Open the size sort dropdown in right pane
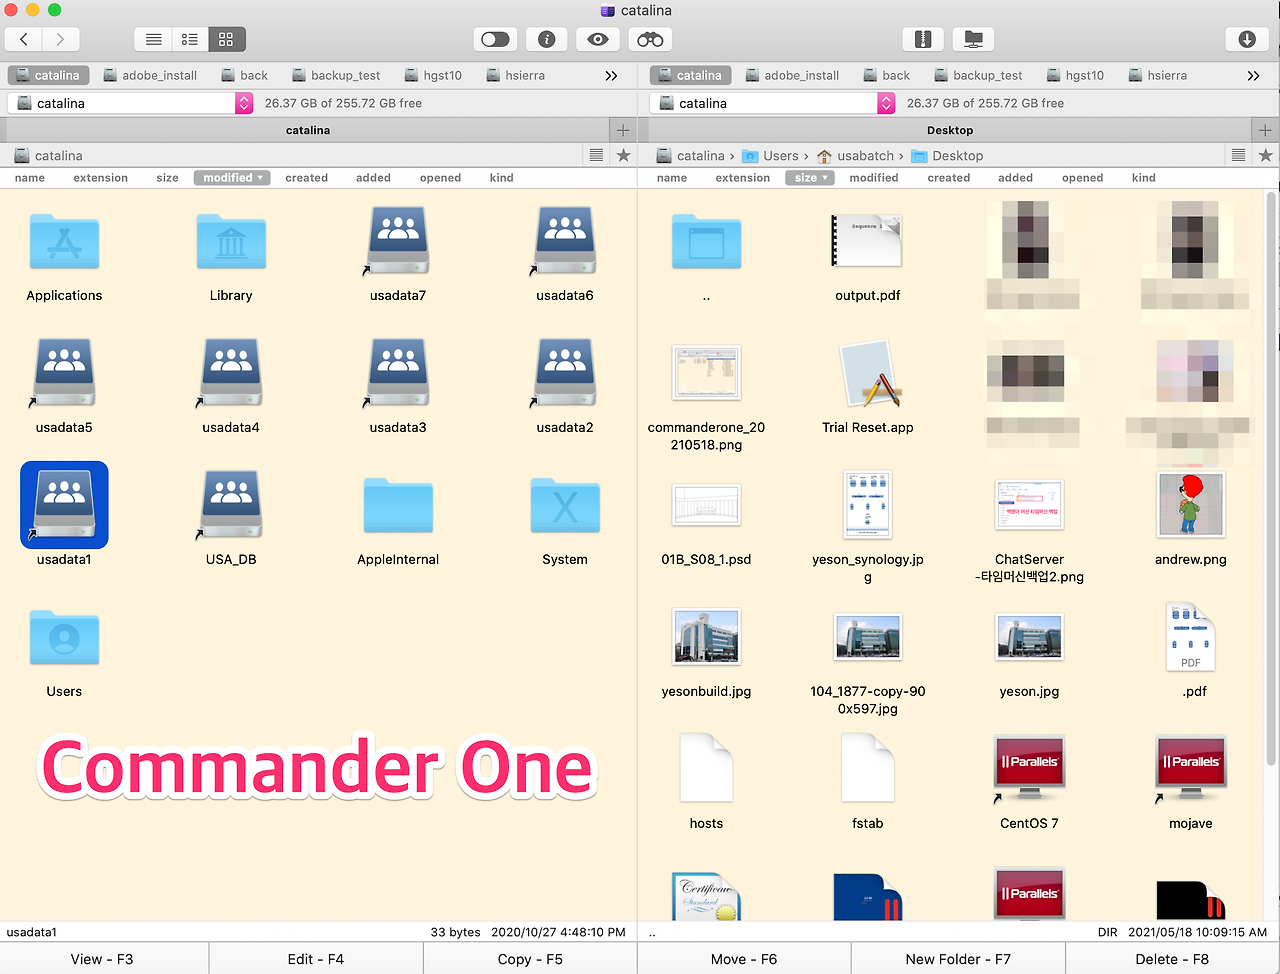 (809, 177)
